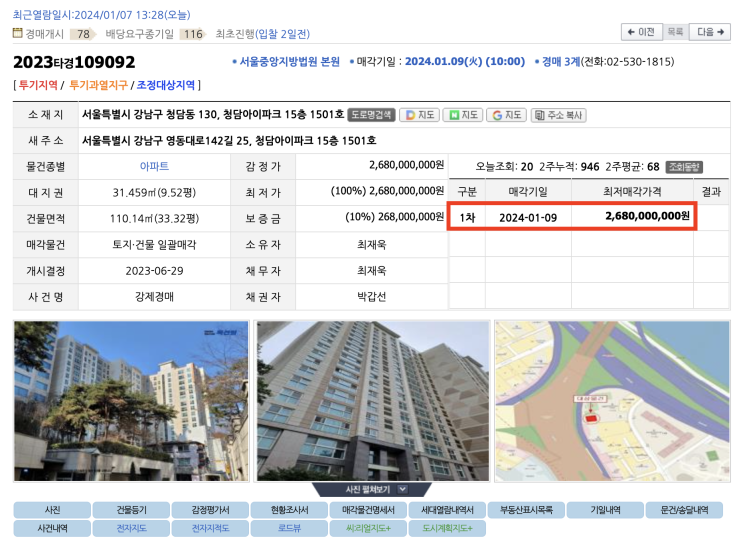Copy address with 주소 복사 button
This screenshot has height=546, width=743.
(559, 115)
